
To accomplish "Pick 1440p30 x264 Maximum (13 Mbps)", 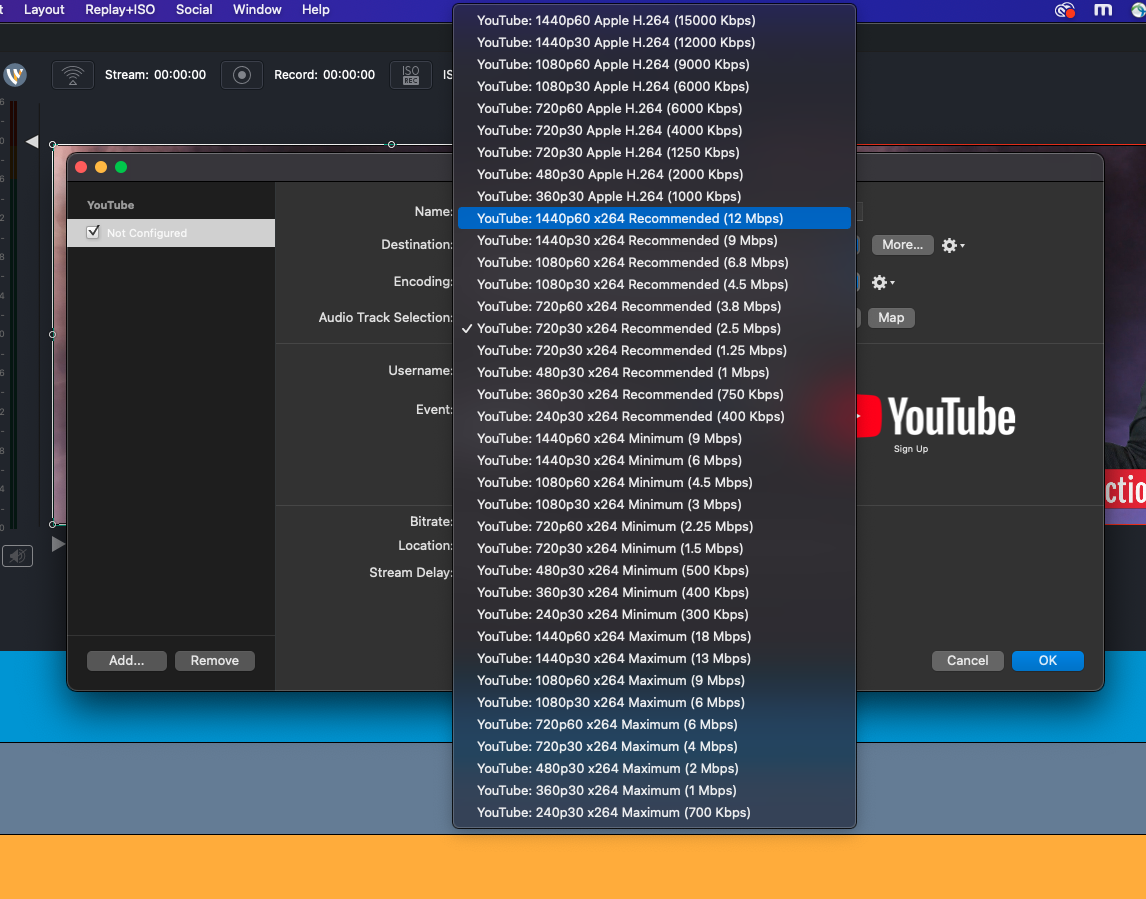I will coord(654,658).
